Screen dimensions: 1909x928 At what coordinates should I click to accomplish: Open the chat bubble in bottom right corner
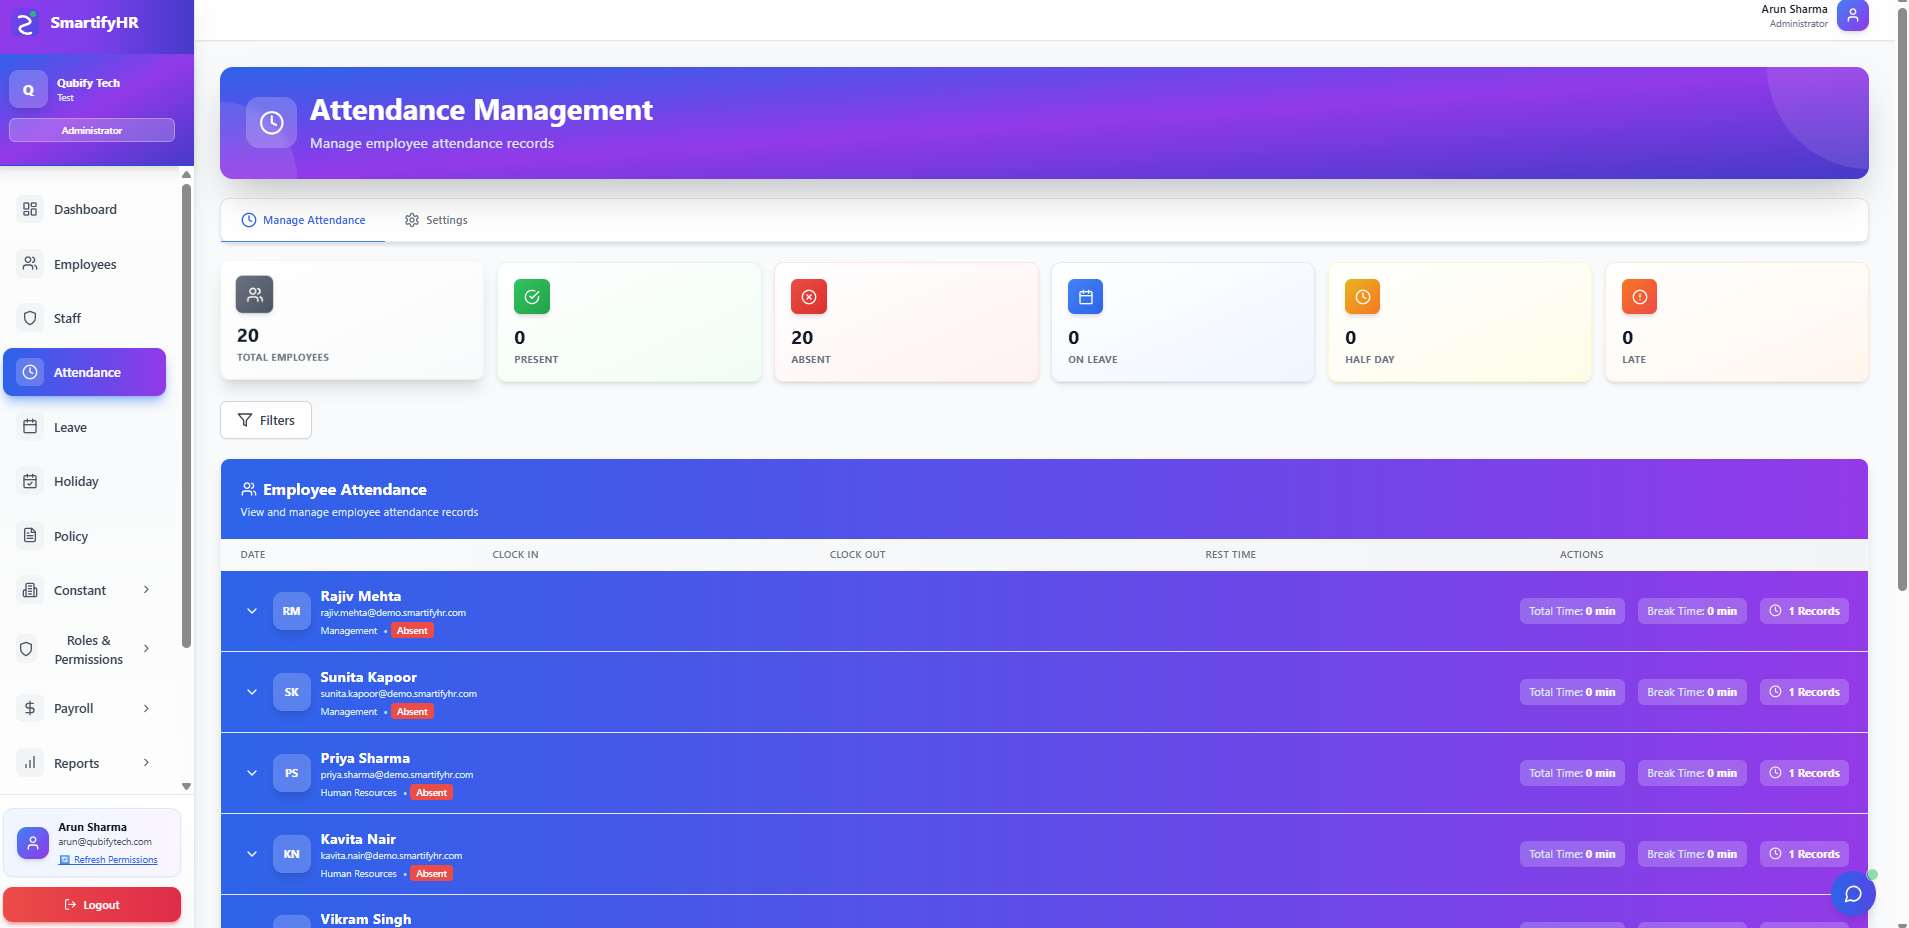[x=1854, y=893]
